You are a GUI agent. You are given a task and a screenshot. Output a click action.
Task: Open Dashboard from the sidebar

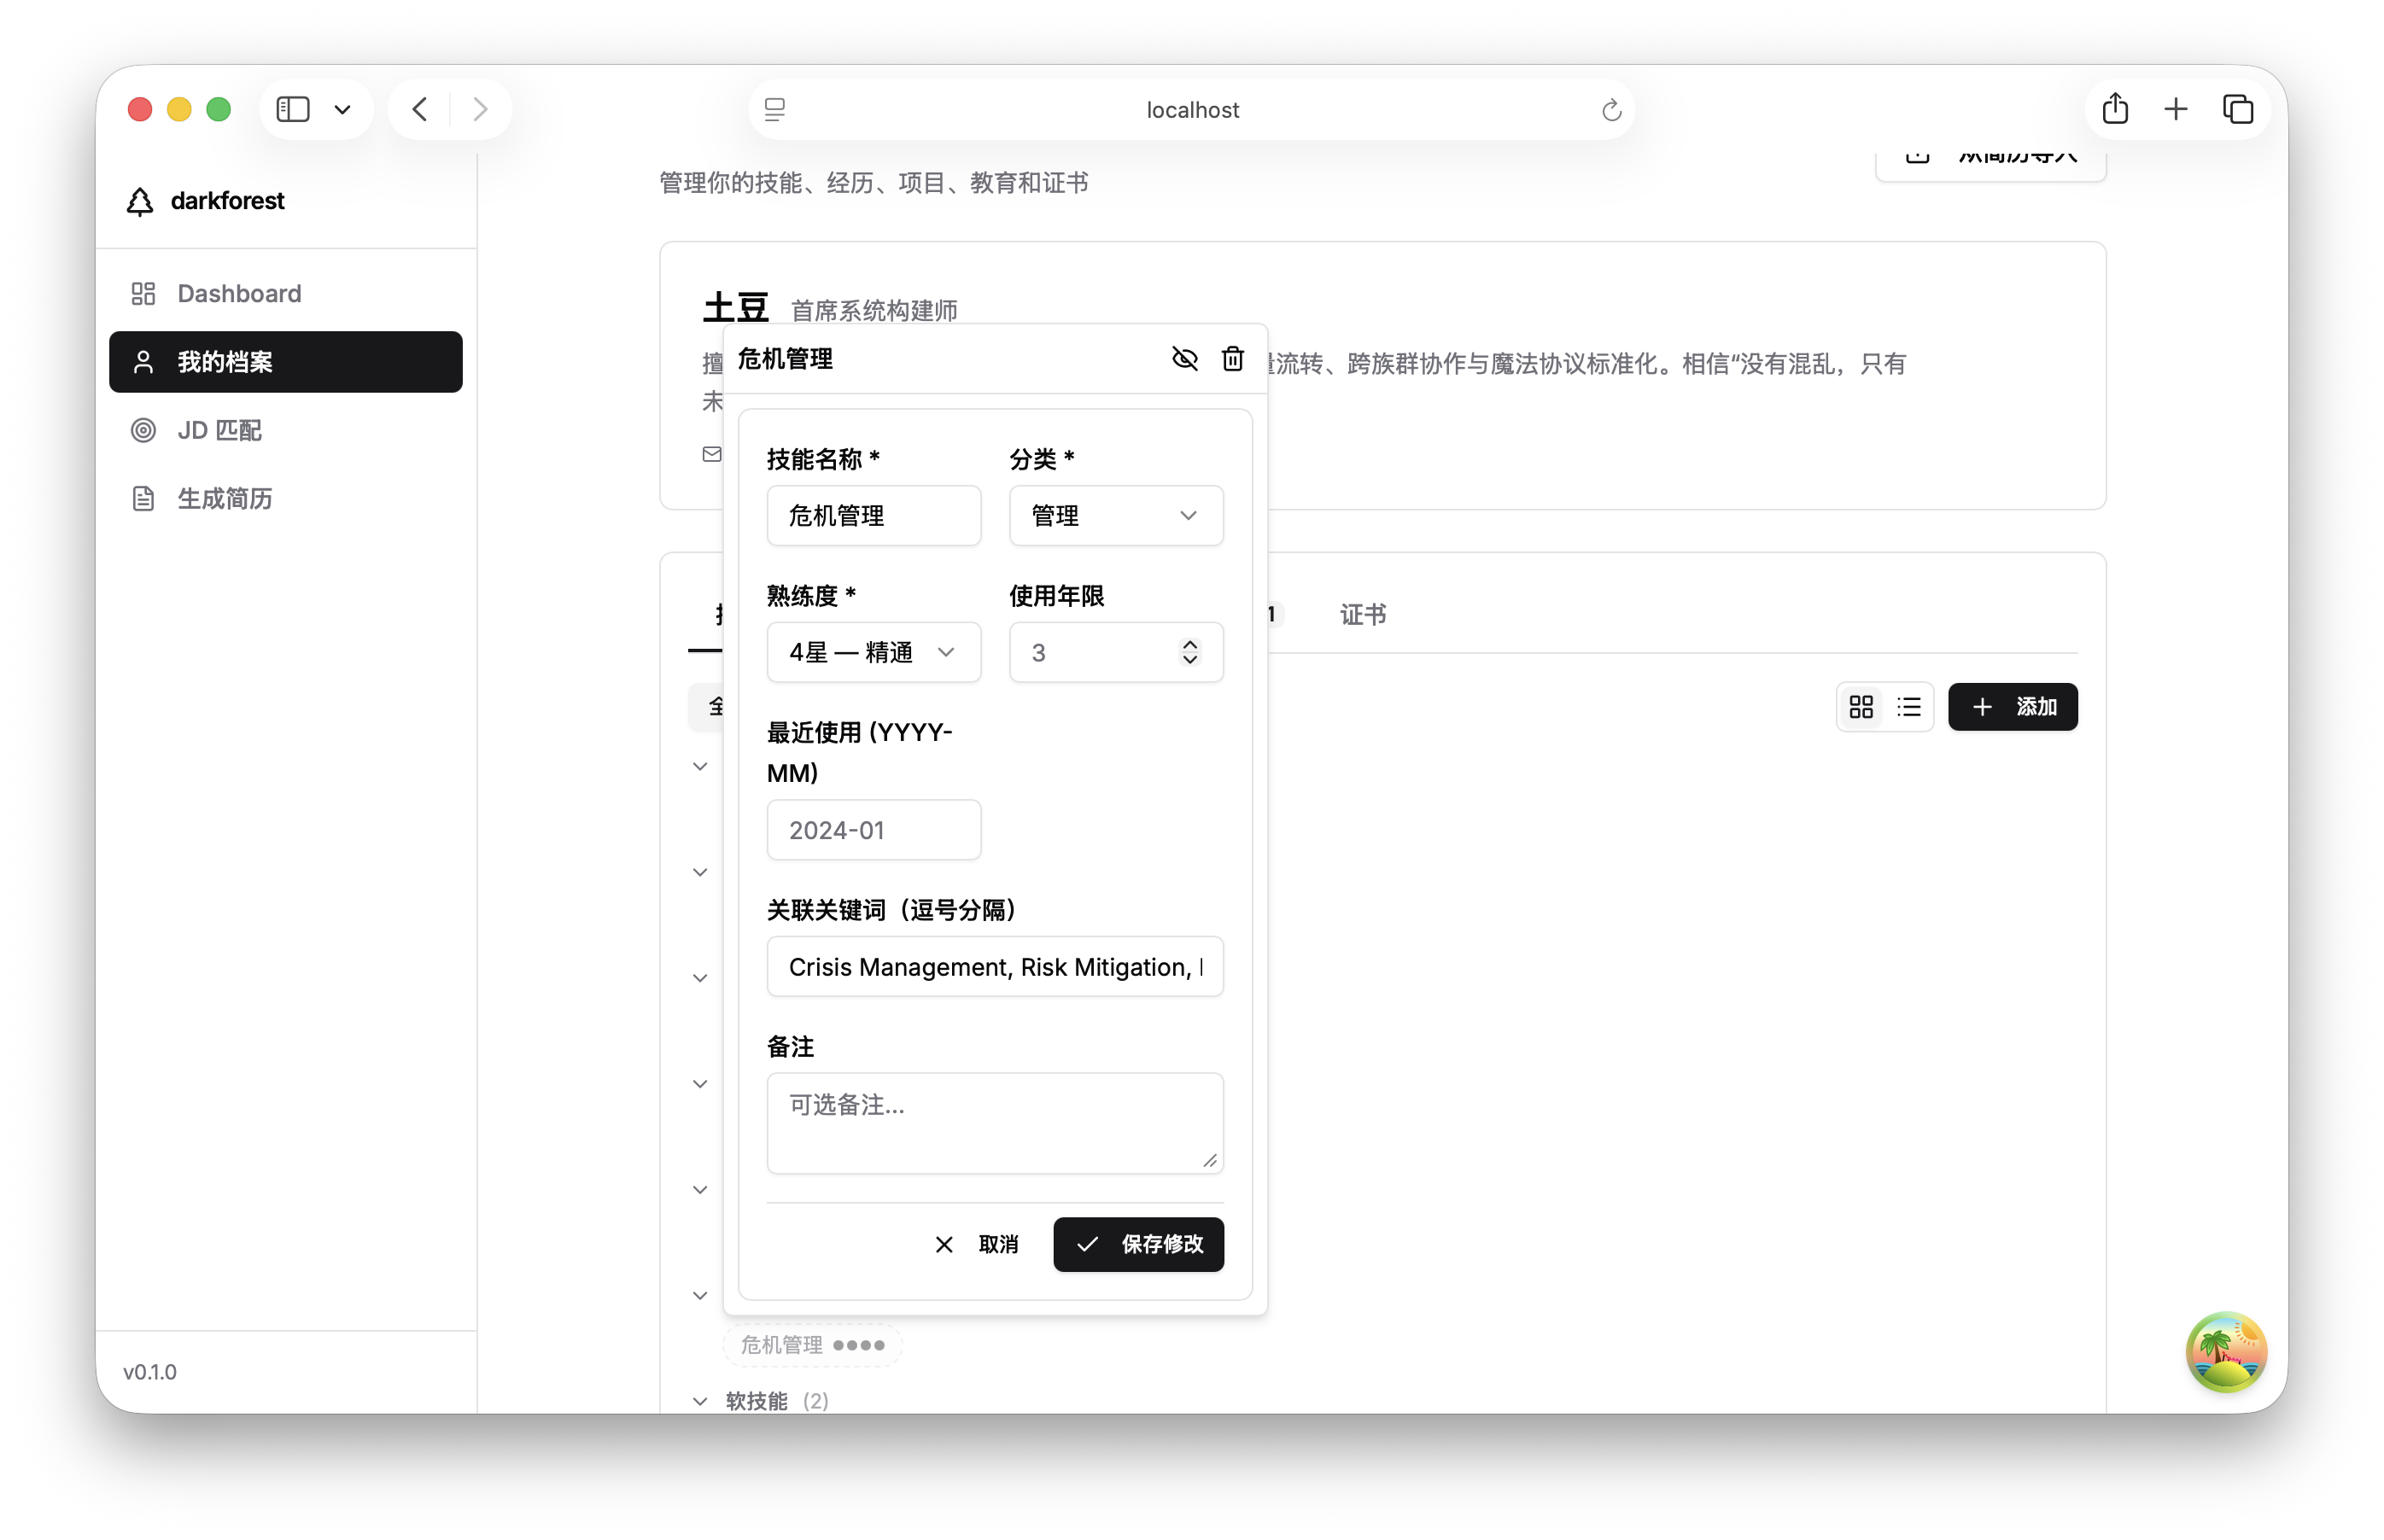click(240, 293)
